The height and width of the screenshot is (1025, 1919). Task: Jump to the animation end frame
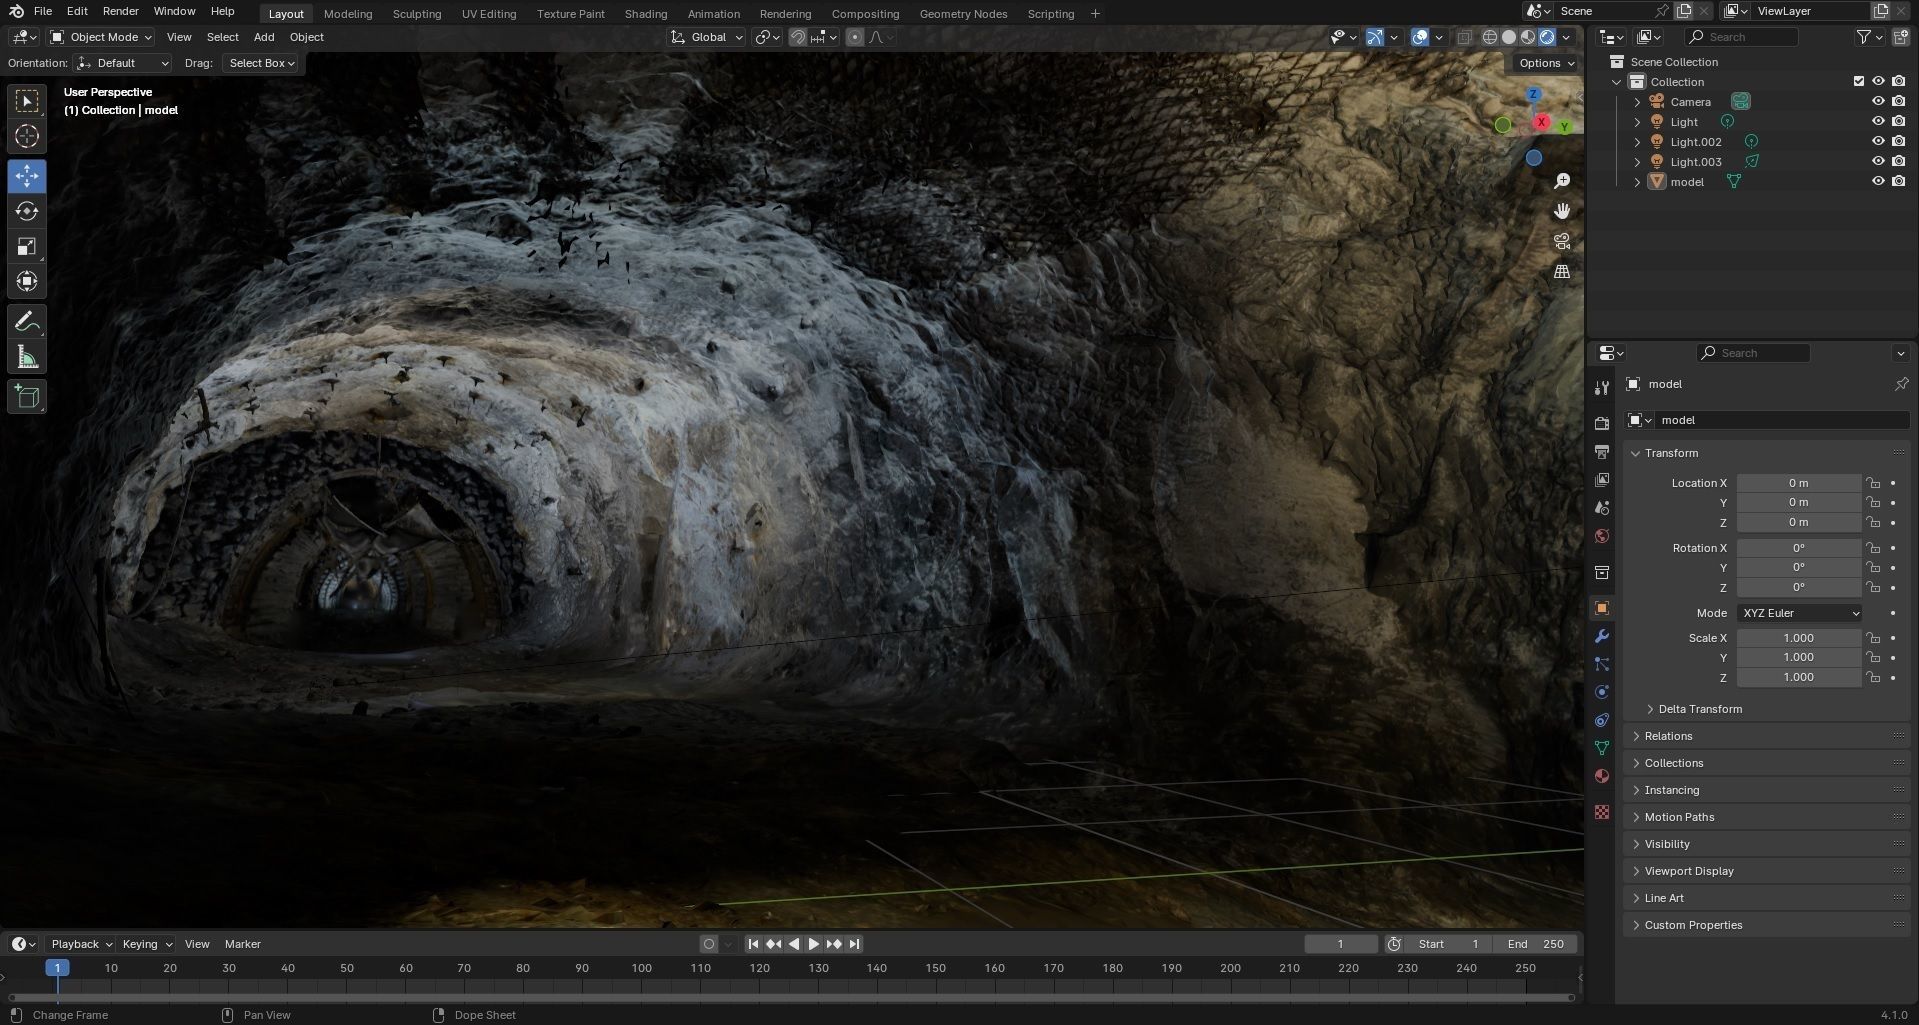tap(854, 944)
